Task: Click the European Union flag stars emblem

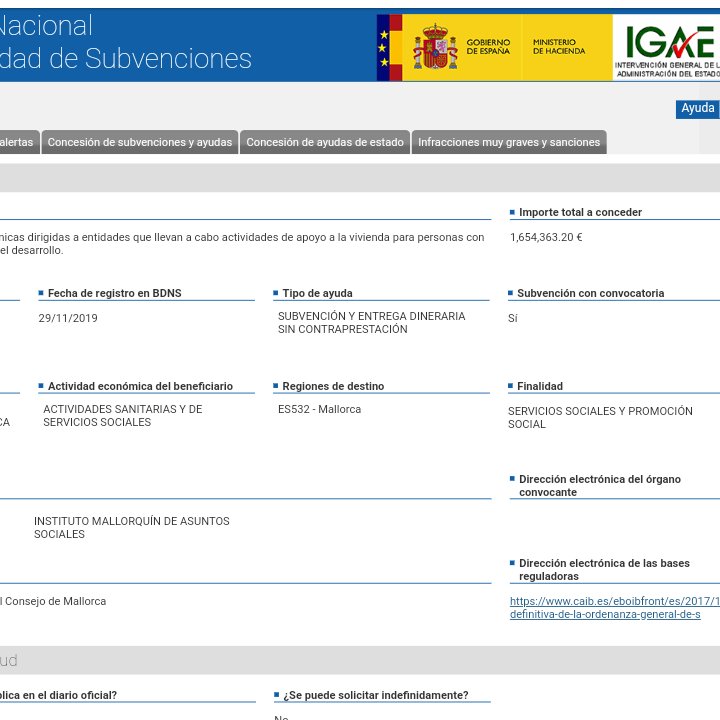Action: click(383, 48)
